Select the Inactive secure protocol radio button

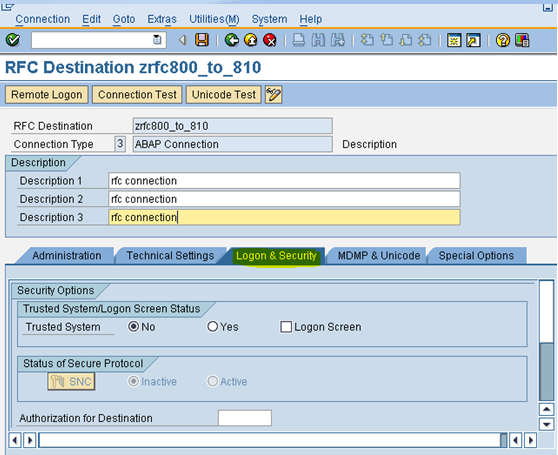coord(133,381)
